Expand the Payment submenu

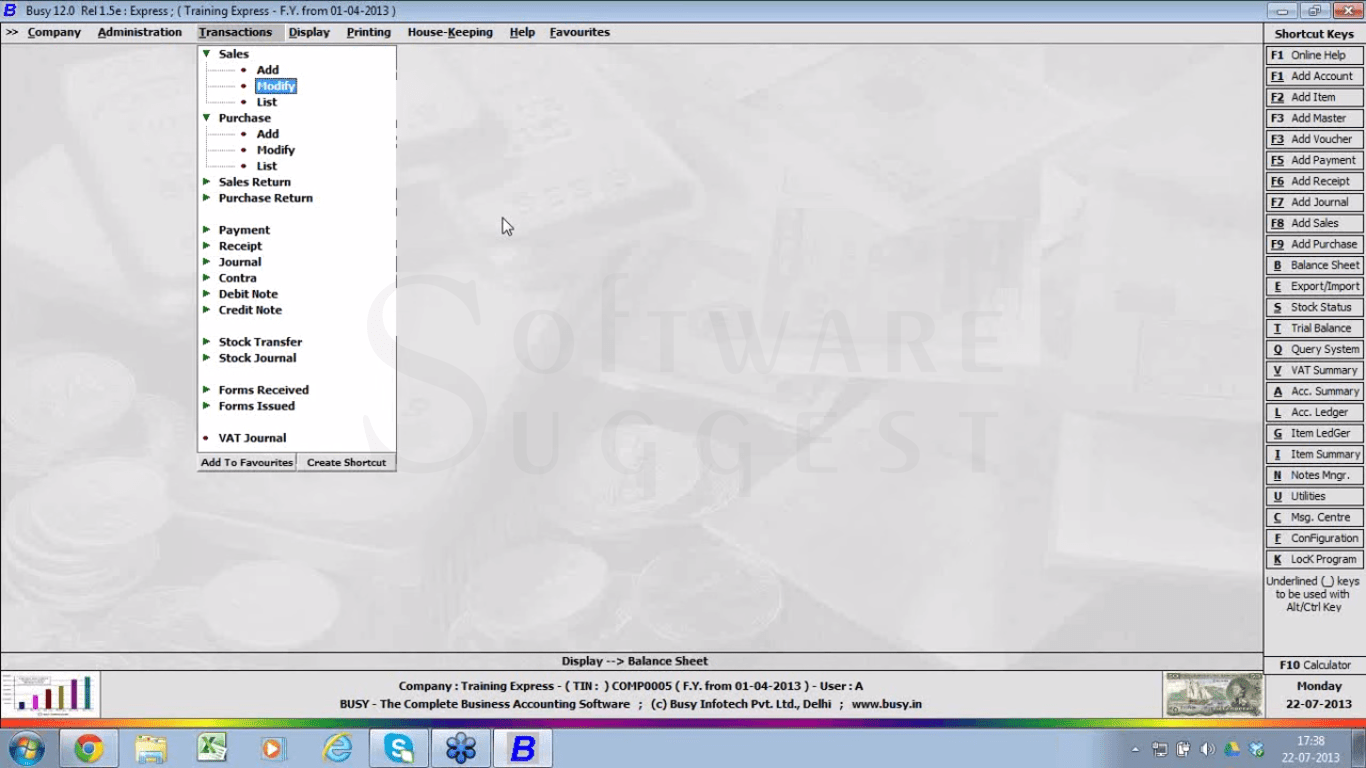click(x=207, y=229)
